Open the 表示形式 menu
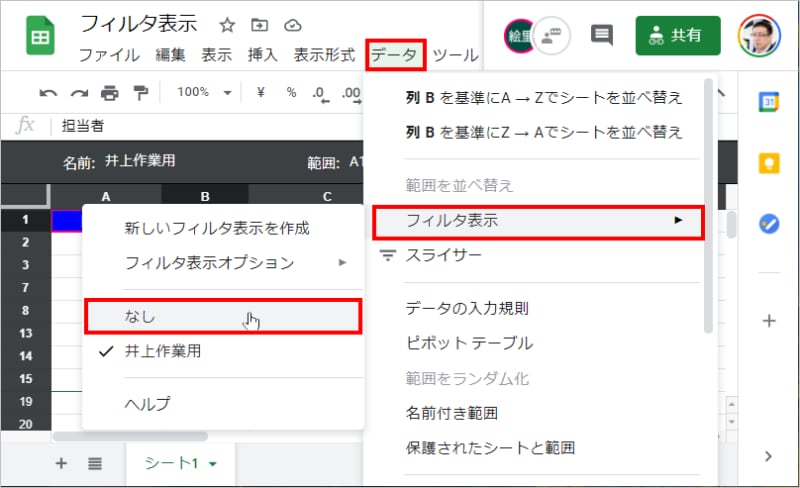The width and height of the screenshot is (800, 488). tap(324, 54)
